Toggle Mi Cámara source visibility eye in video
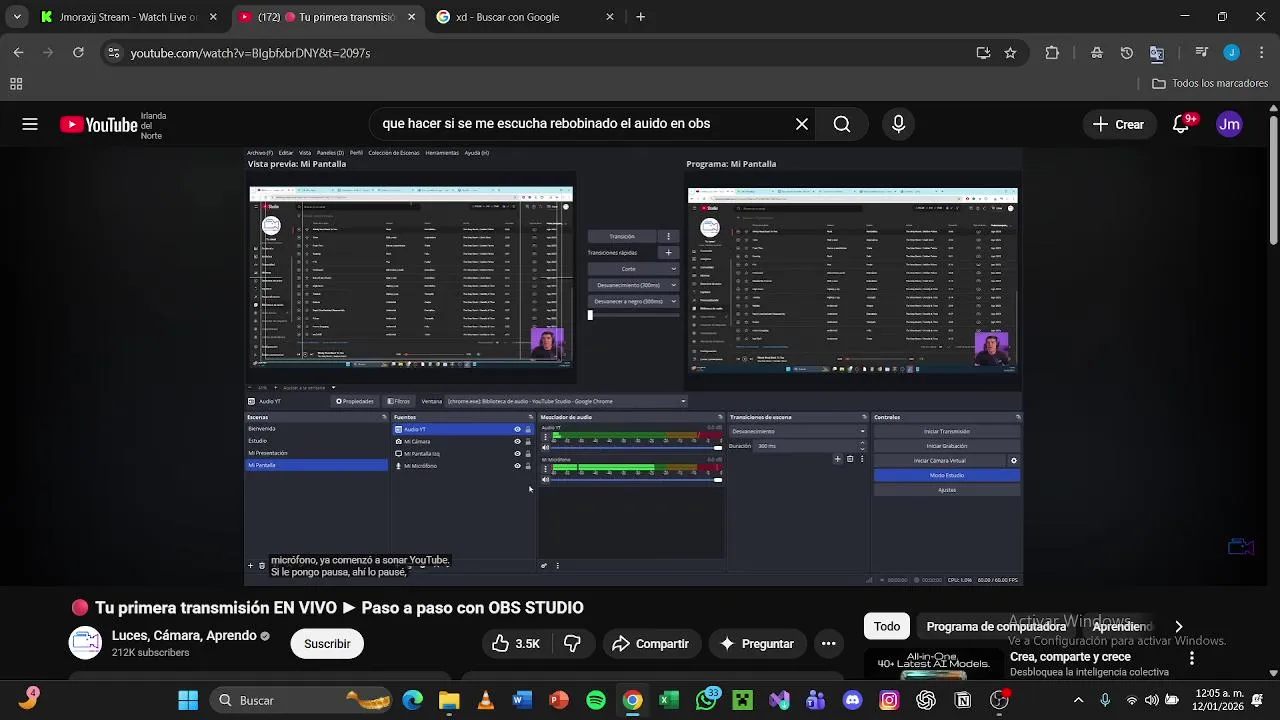 [517, 442]
